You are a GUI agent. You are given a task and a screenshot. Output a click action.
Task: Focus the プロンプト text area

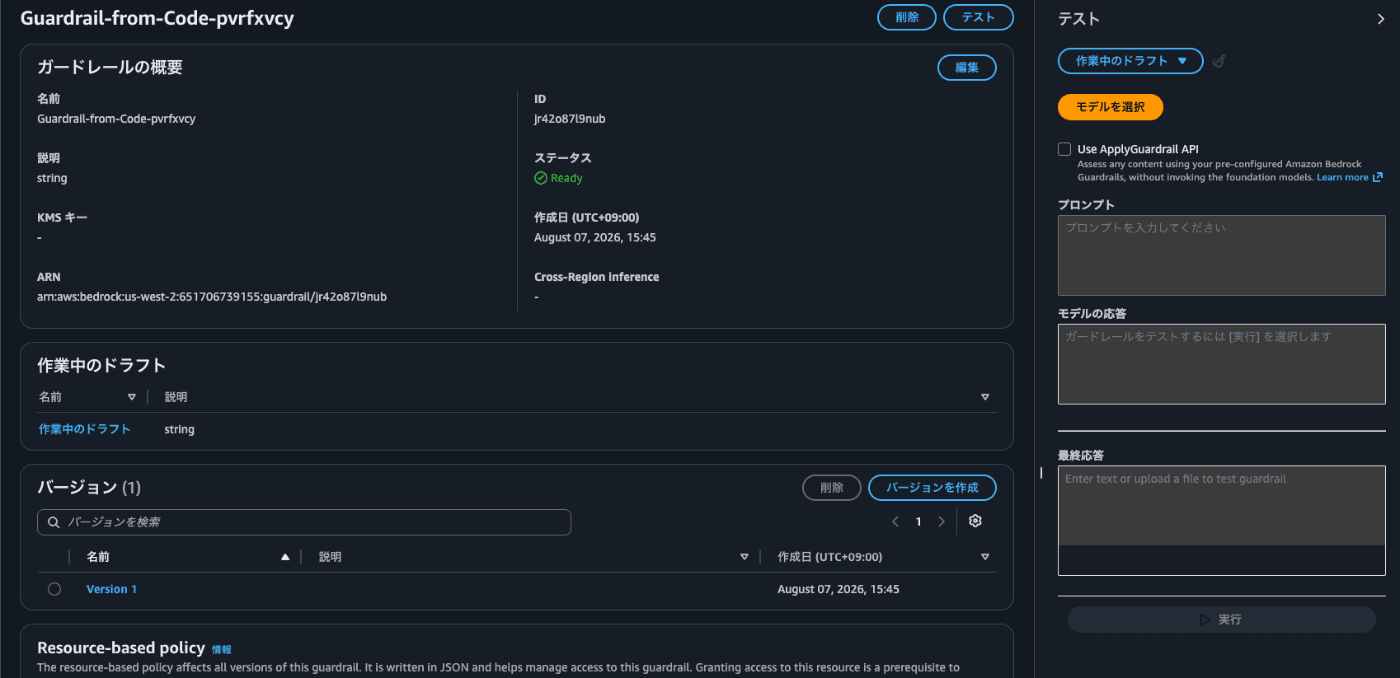click(x=1221, y=255)
